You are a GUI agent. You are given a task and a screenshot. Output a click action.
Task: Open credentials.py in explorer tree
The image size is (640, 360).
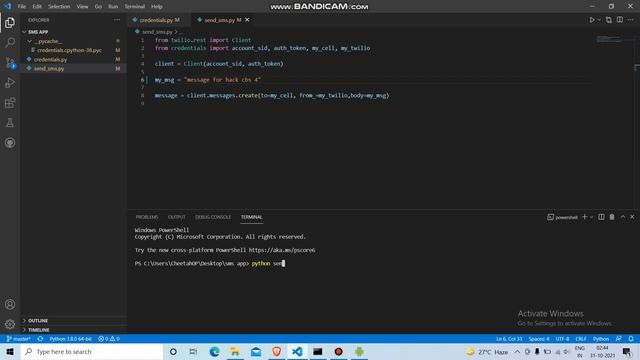[73, 59]
